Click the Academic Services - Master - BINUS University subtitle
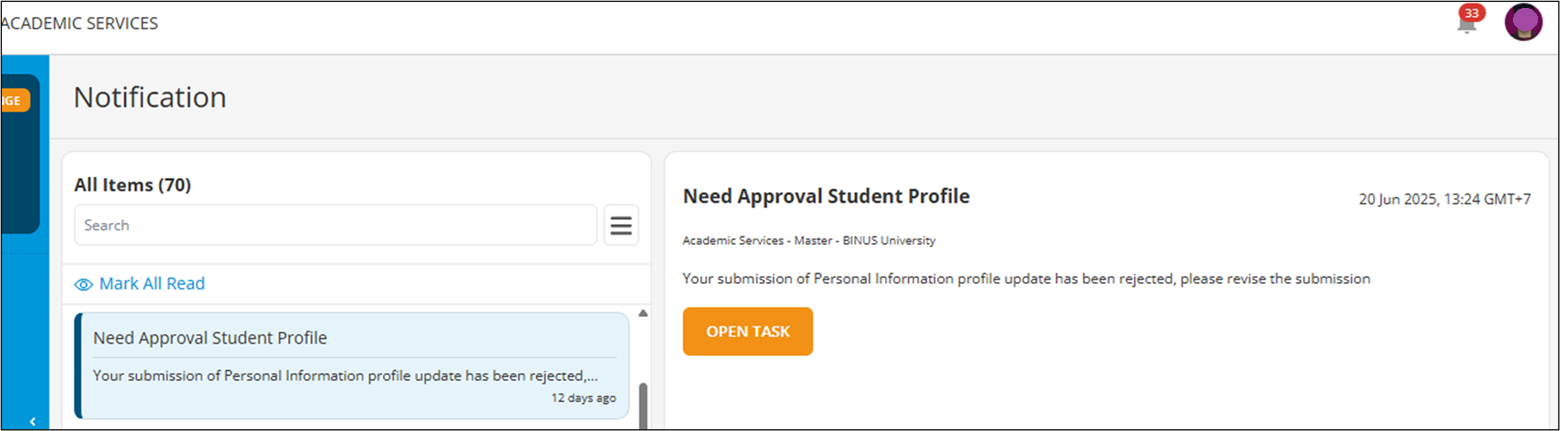Viewport: 1560px width, 431px height. click(x=809, y=241)
